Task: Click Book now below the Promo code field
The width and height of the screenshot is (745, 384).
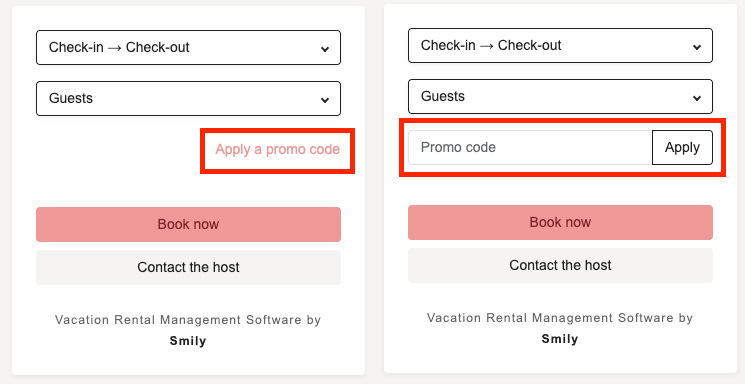Action: 560,222
